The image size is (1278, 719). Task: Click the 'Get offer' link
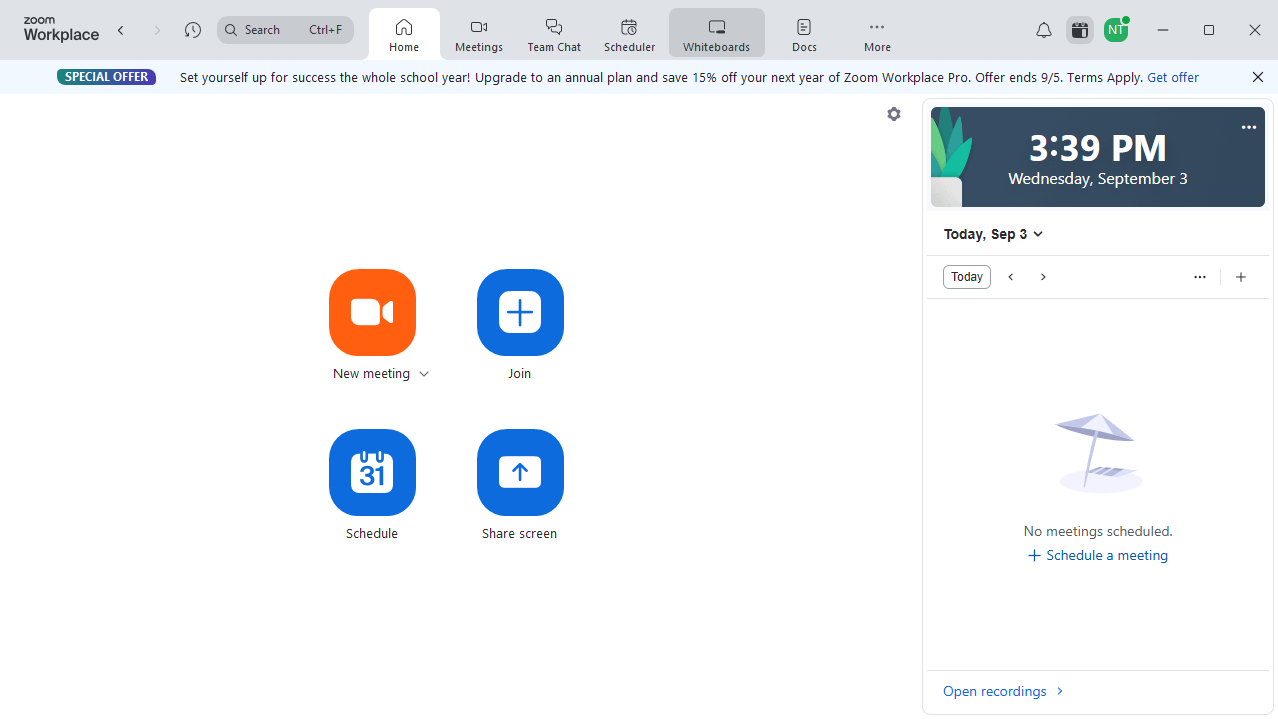pos(1172,76)
